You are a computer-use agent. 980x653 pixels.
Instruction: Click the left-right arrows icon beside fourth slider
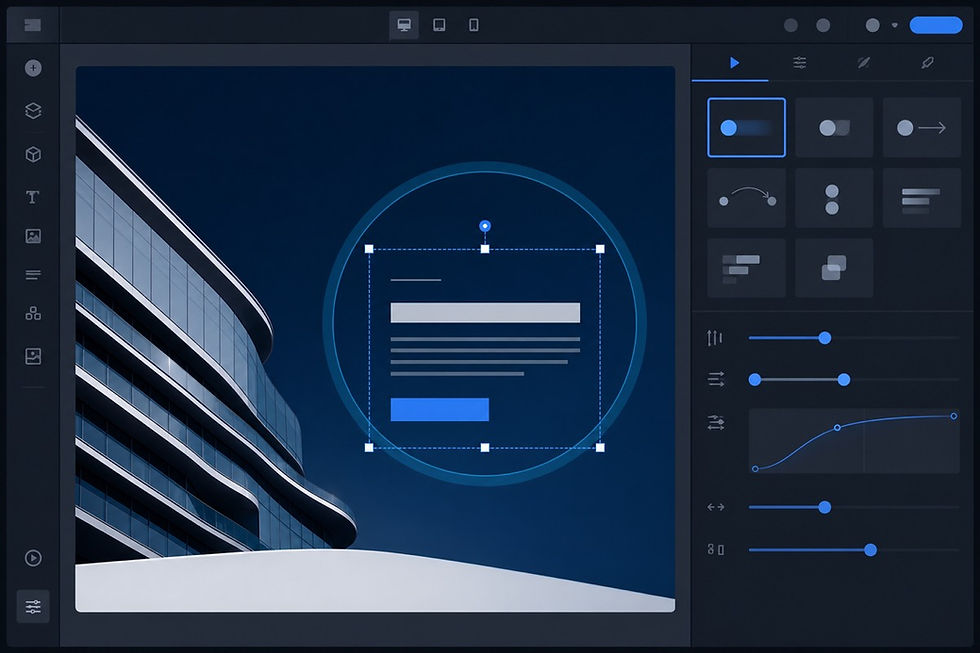[x=716, y=507]
